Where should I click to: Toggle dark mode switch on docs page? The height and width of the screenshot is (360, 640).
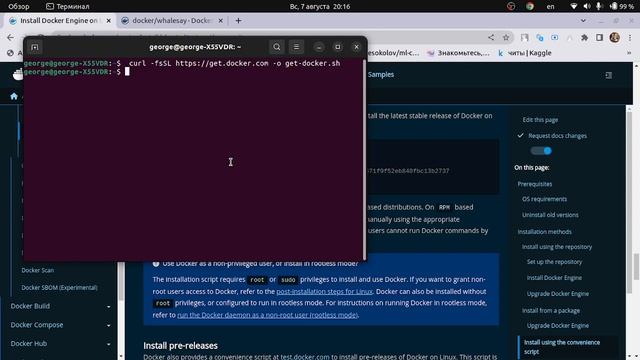[541, 151]
